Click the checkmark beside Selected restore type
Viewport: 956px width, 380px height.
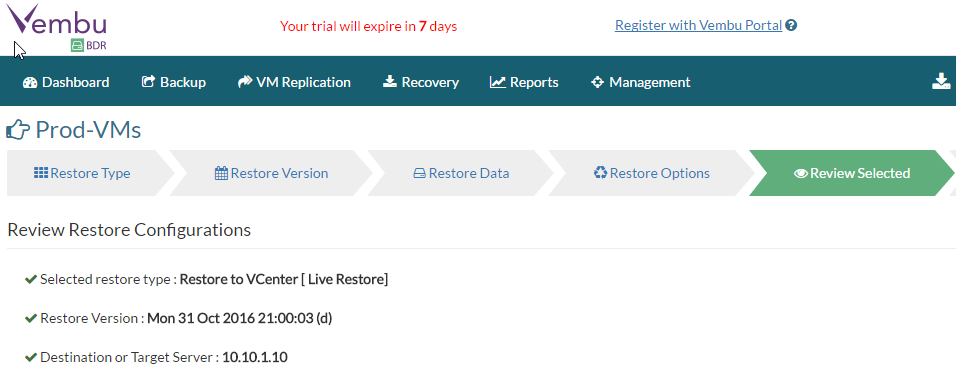pyautogui.click(x=31, y=279)
